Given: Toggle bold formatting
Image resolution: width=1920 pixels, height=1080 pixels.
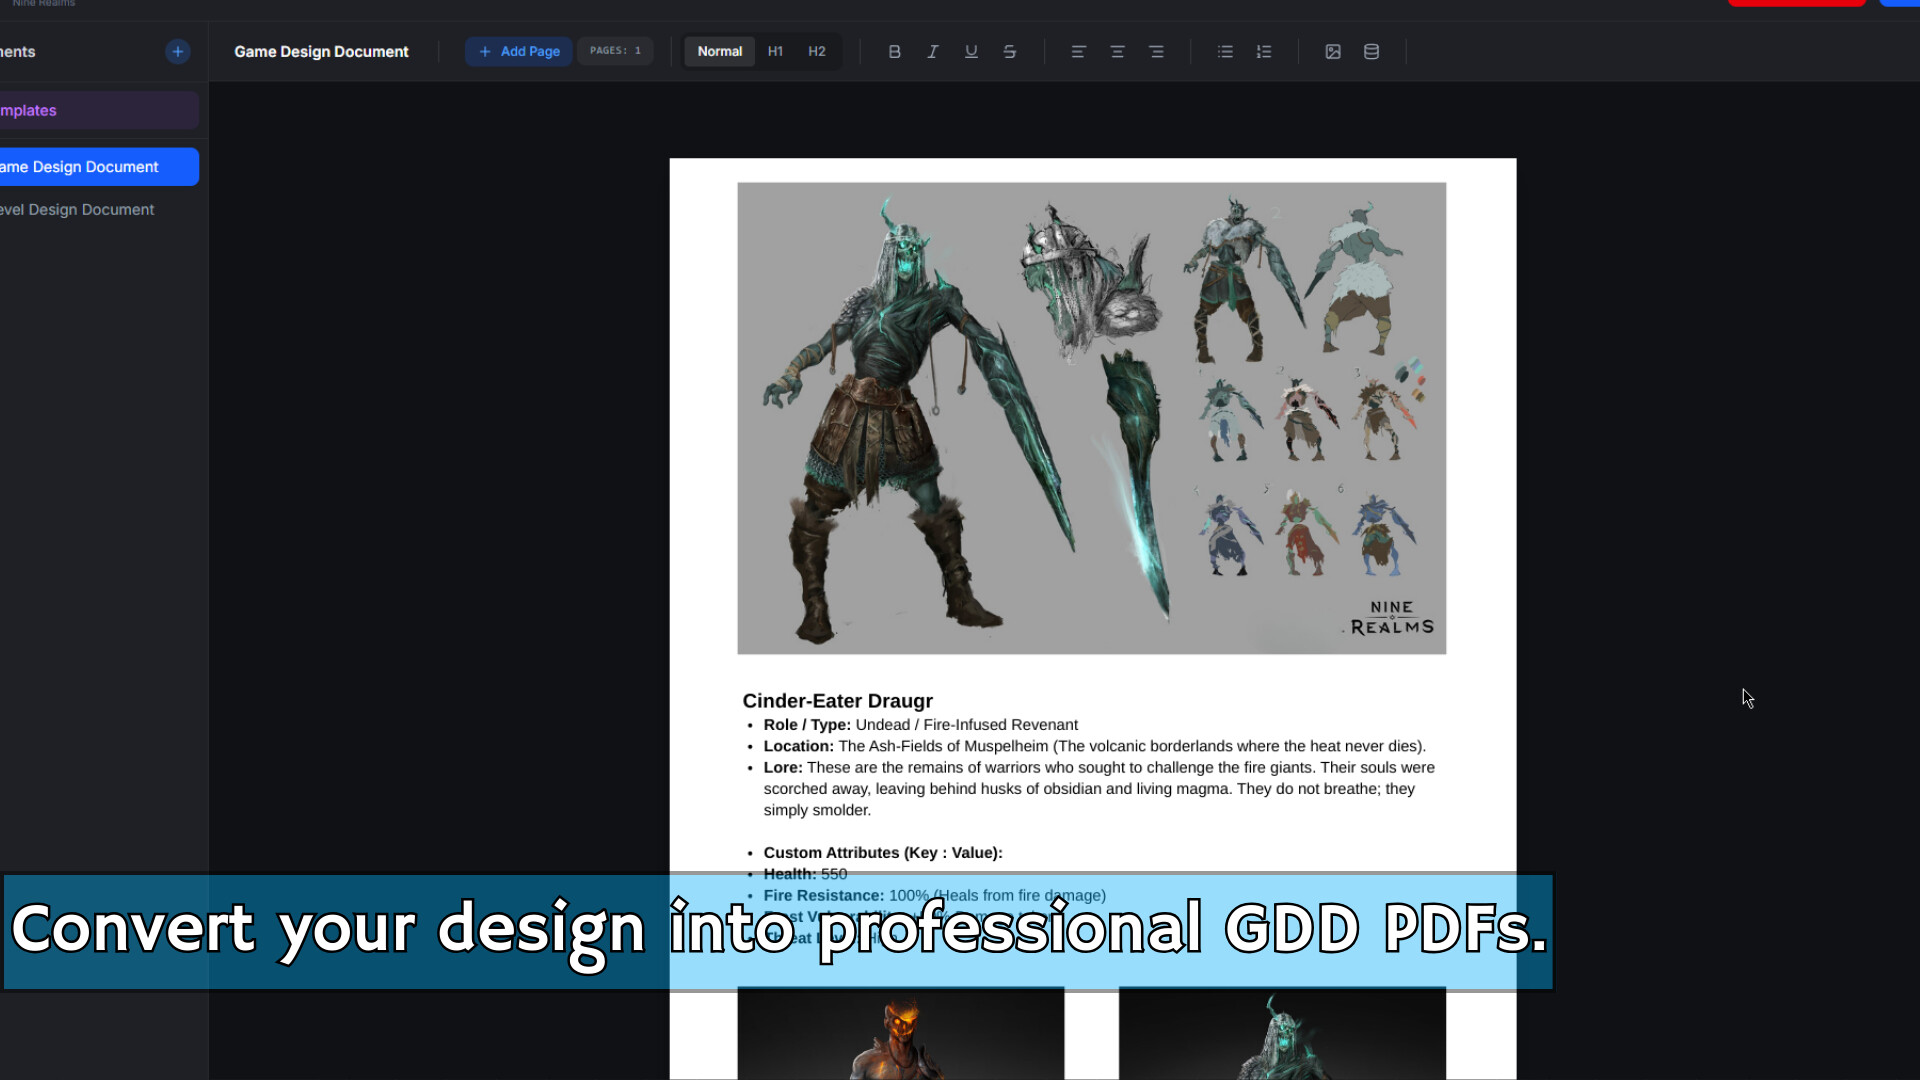Looking at the screenshot, I should pyautogui.click(x=894, y=51).
